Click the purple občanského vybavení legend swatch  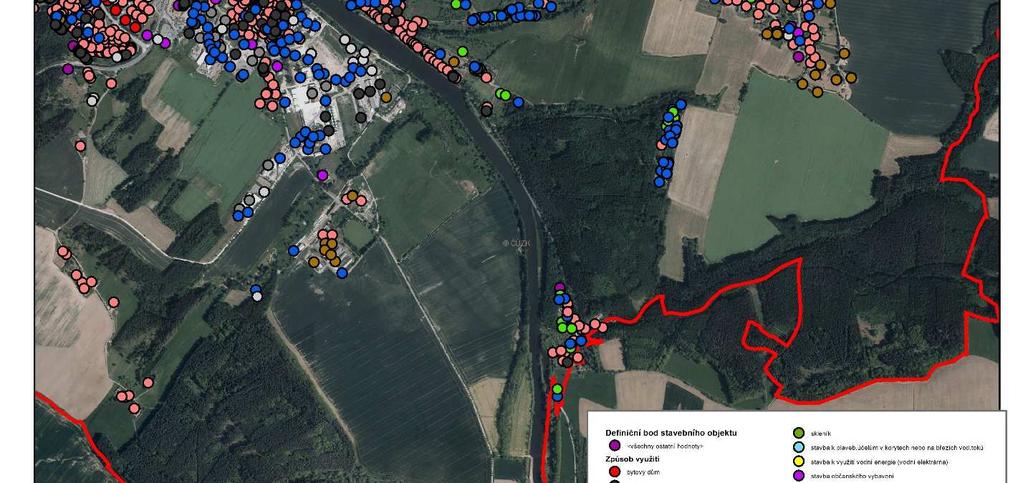point(798,476)
